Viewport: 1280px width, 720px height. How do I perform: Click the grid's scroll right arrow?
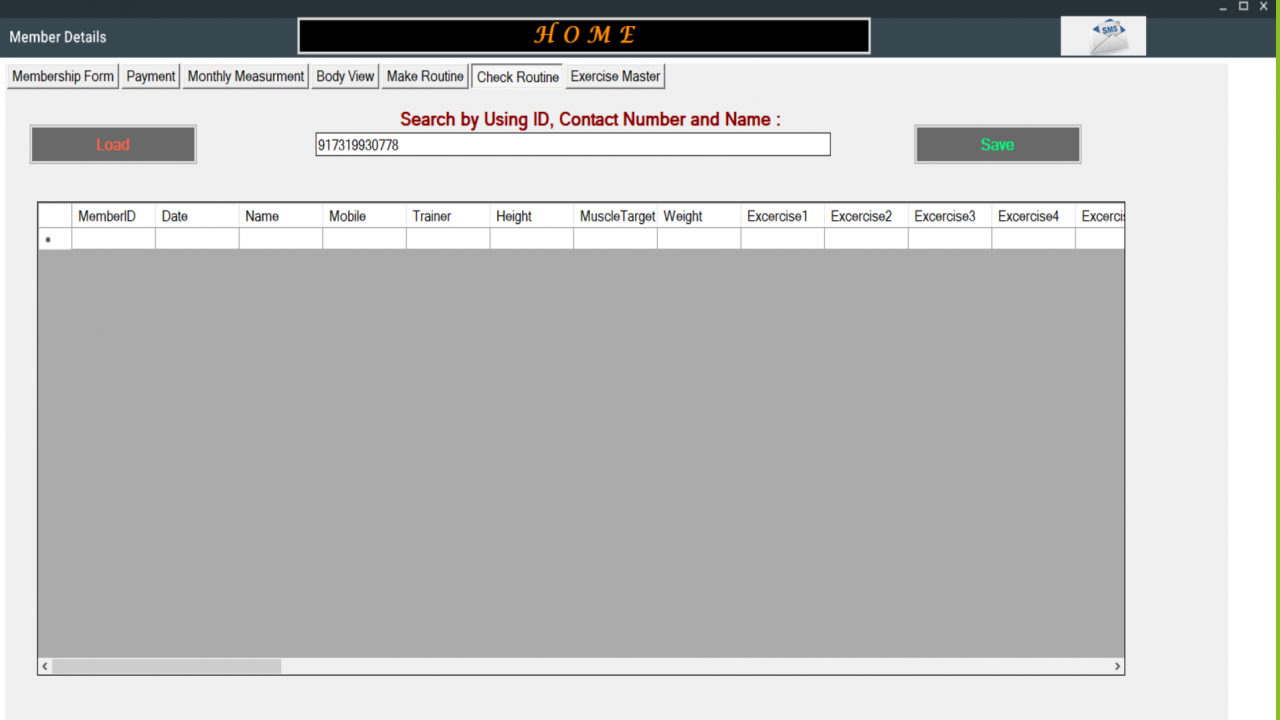(x=1117, y=666)
